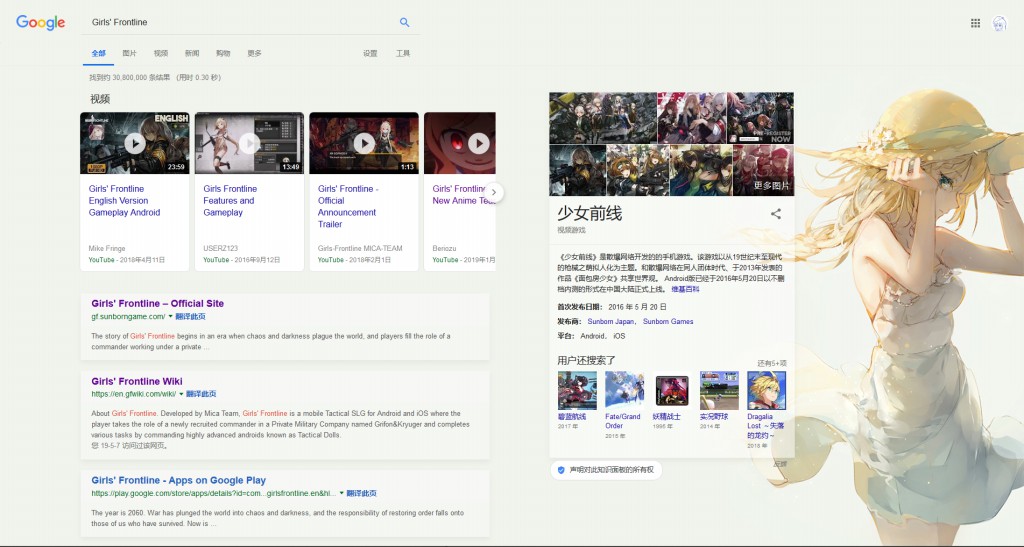Expand dropdown arrow beside play.google.com URL

point(342,493)
